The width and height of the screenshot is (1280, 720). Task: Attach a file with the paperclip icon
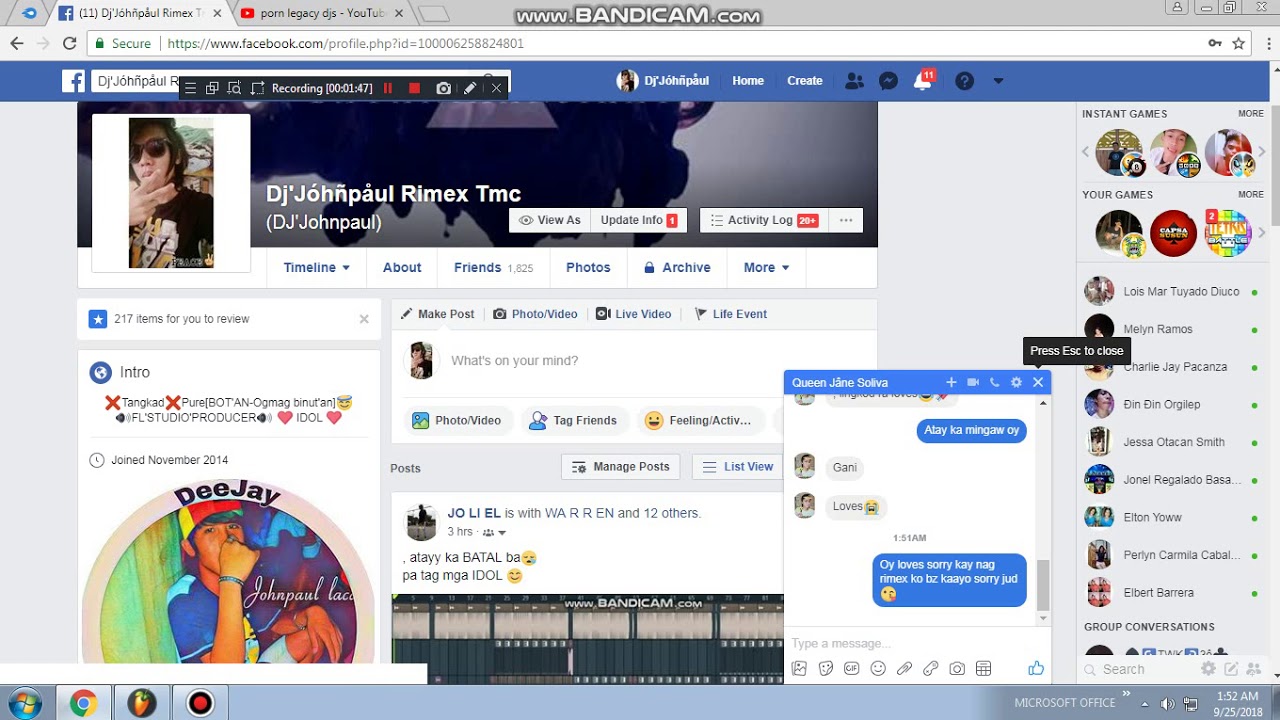[905, 668]
